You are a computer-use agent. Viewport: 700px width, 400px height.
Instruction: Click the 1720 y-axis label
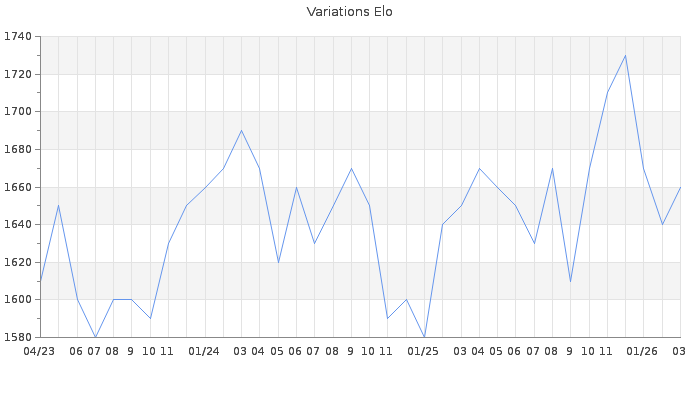(18, 75)
